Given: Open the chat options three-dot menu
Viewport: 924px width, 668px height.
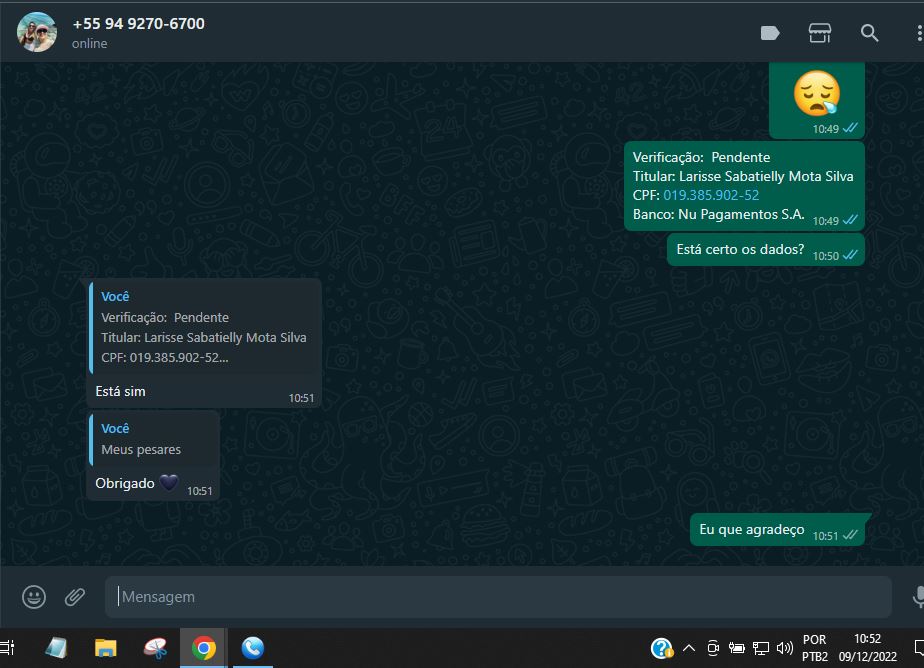Looking at the screenshot, I should [918, 33].
